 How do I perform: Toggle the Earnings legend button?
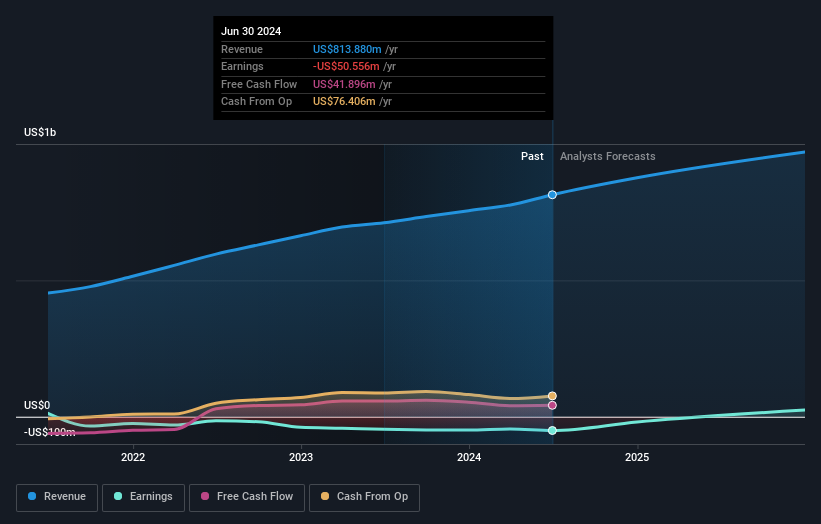pyautogui.click(x=143, y=497)
